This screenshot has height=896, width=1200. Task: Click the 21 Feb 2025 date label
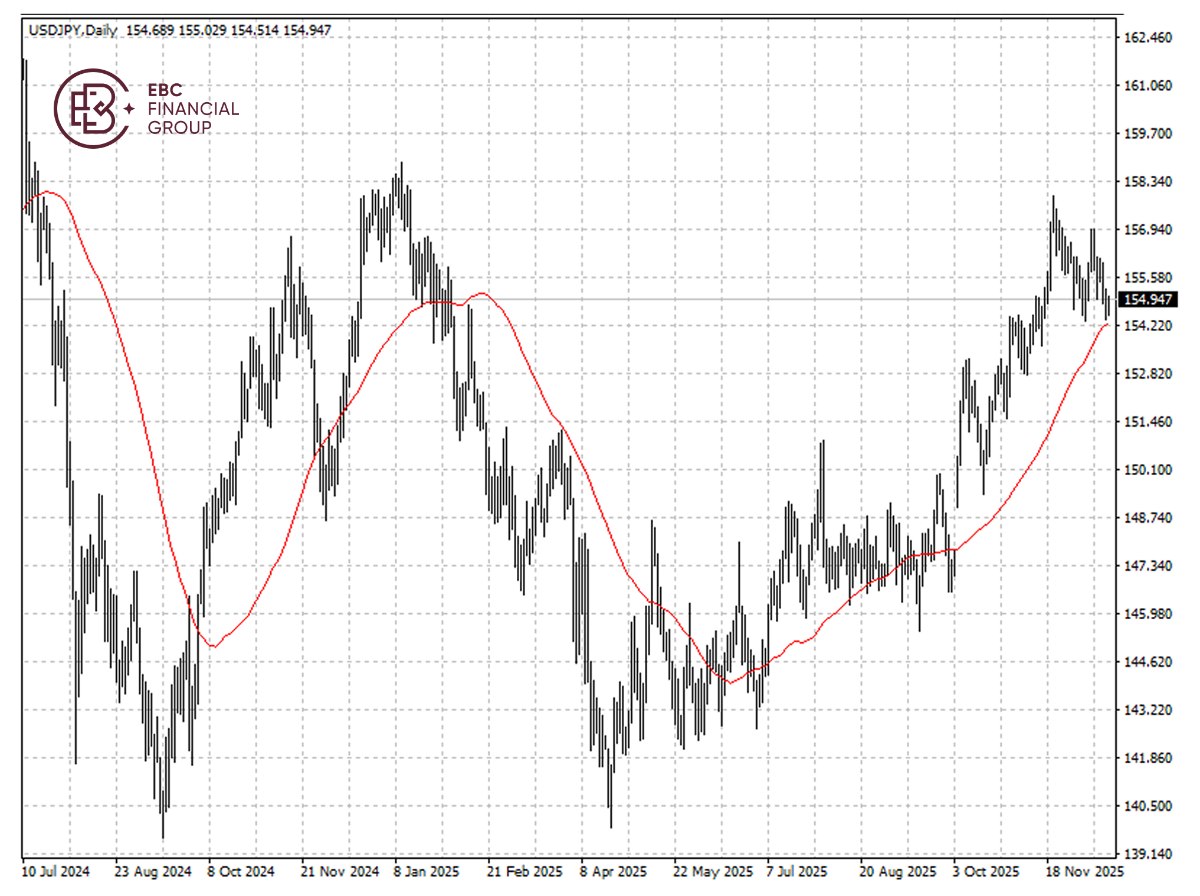pos(526,872)
